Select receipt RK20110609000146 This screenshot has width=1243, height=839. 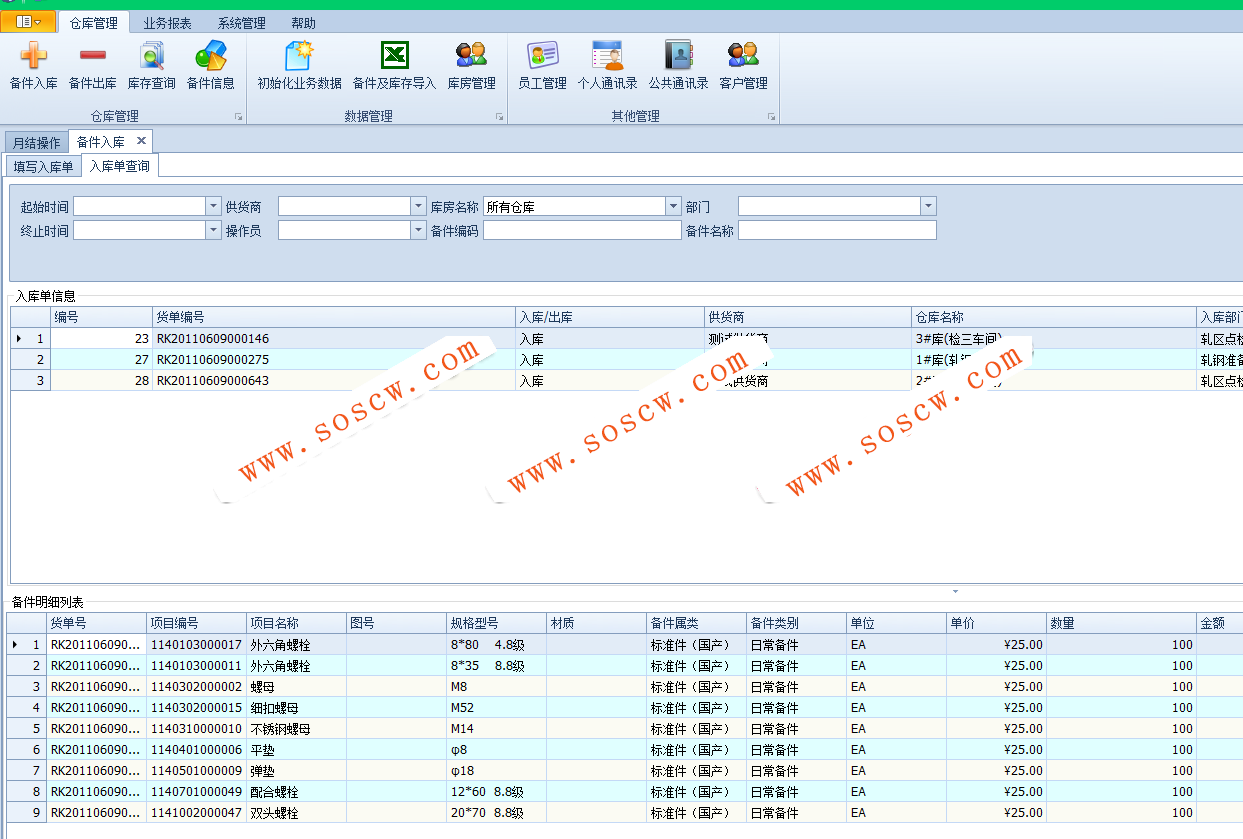tap(334, 338)
